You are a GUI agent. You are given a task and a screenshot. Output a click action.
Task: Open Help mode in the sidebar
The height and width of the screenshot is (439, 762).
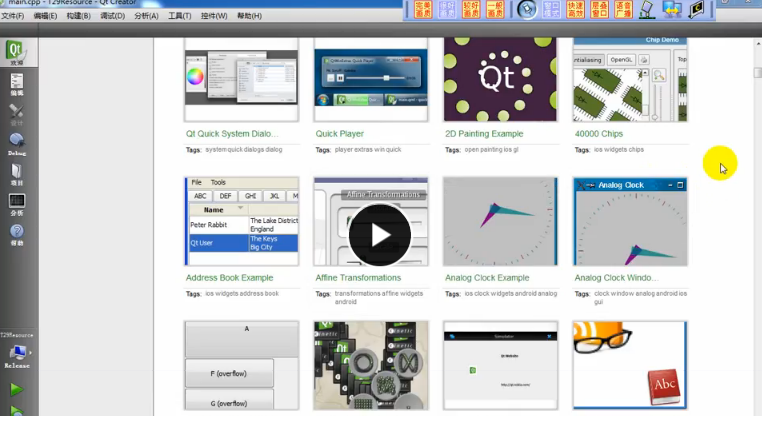tap(16, 235)
